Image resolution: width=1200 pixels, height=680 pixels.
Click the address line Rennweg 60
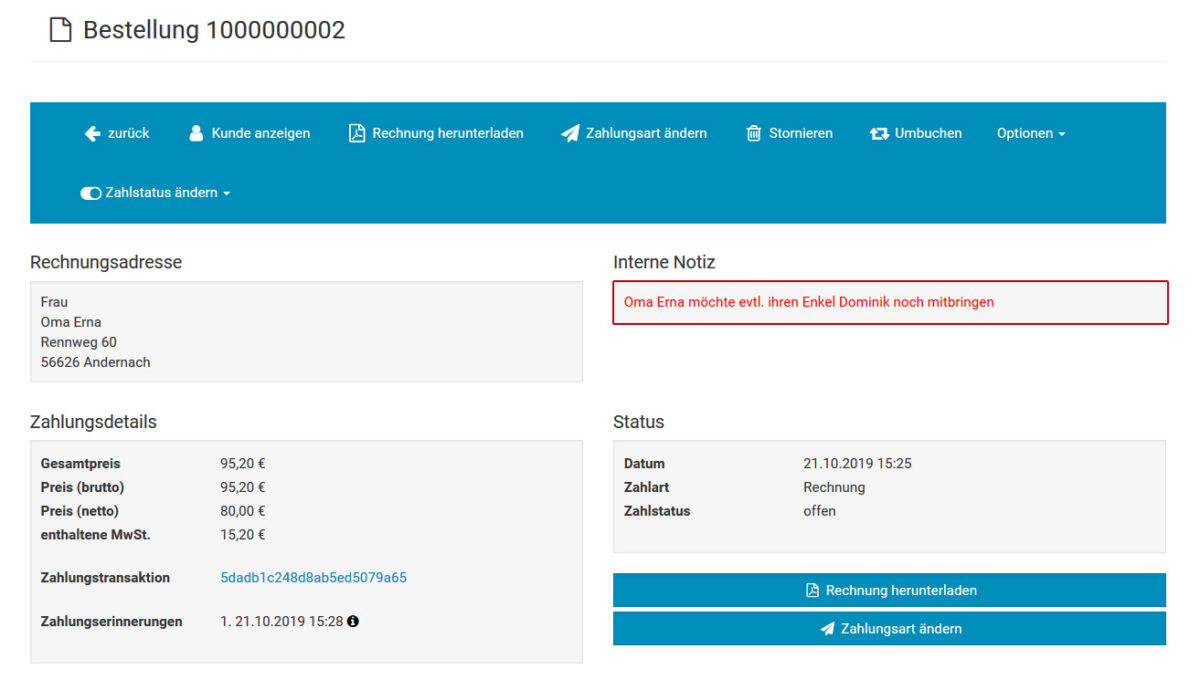pos(79,342)
